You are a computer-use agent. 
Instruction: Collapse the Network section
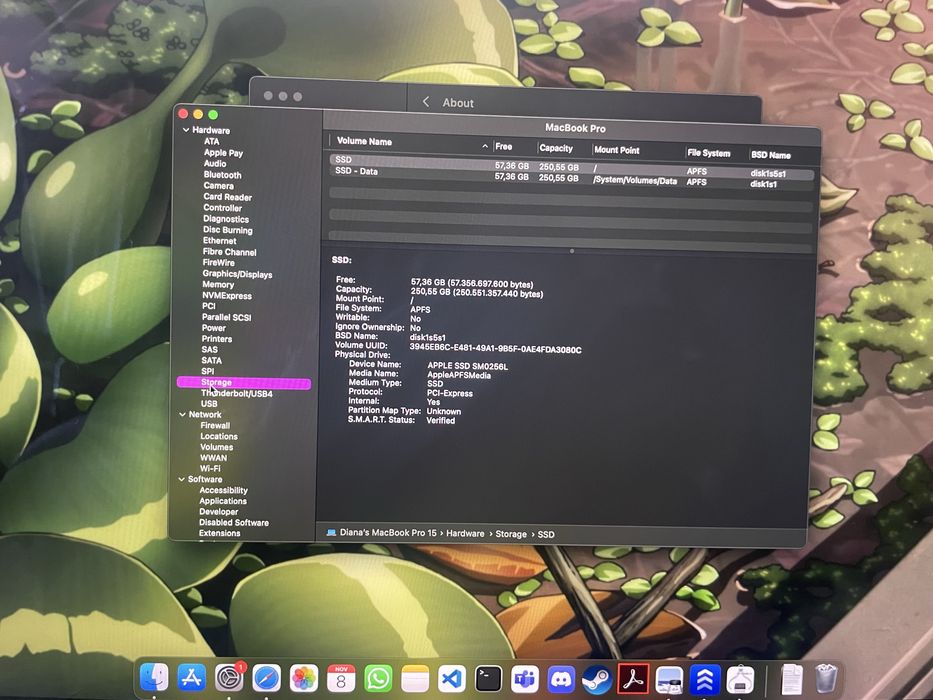182,414
